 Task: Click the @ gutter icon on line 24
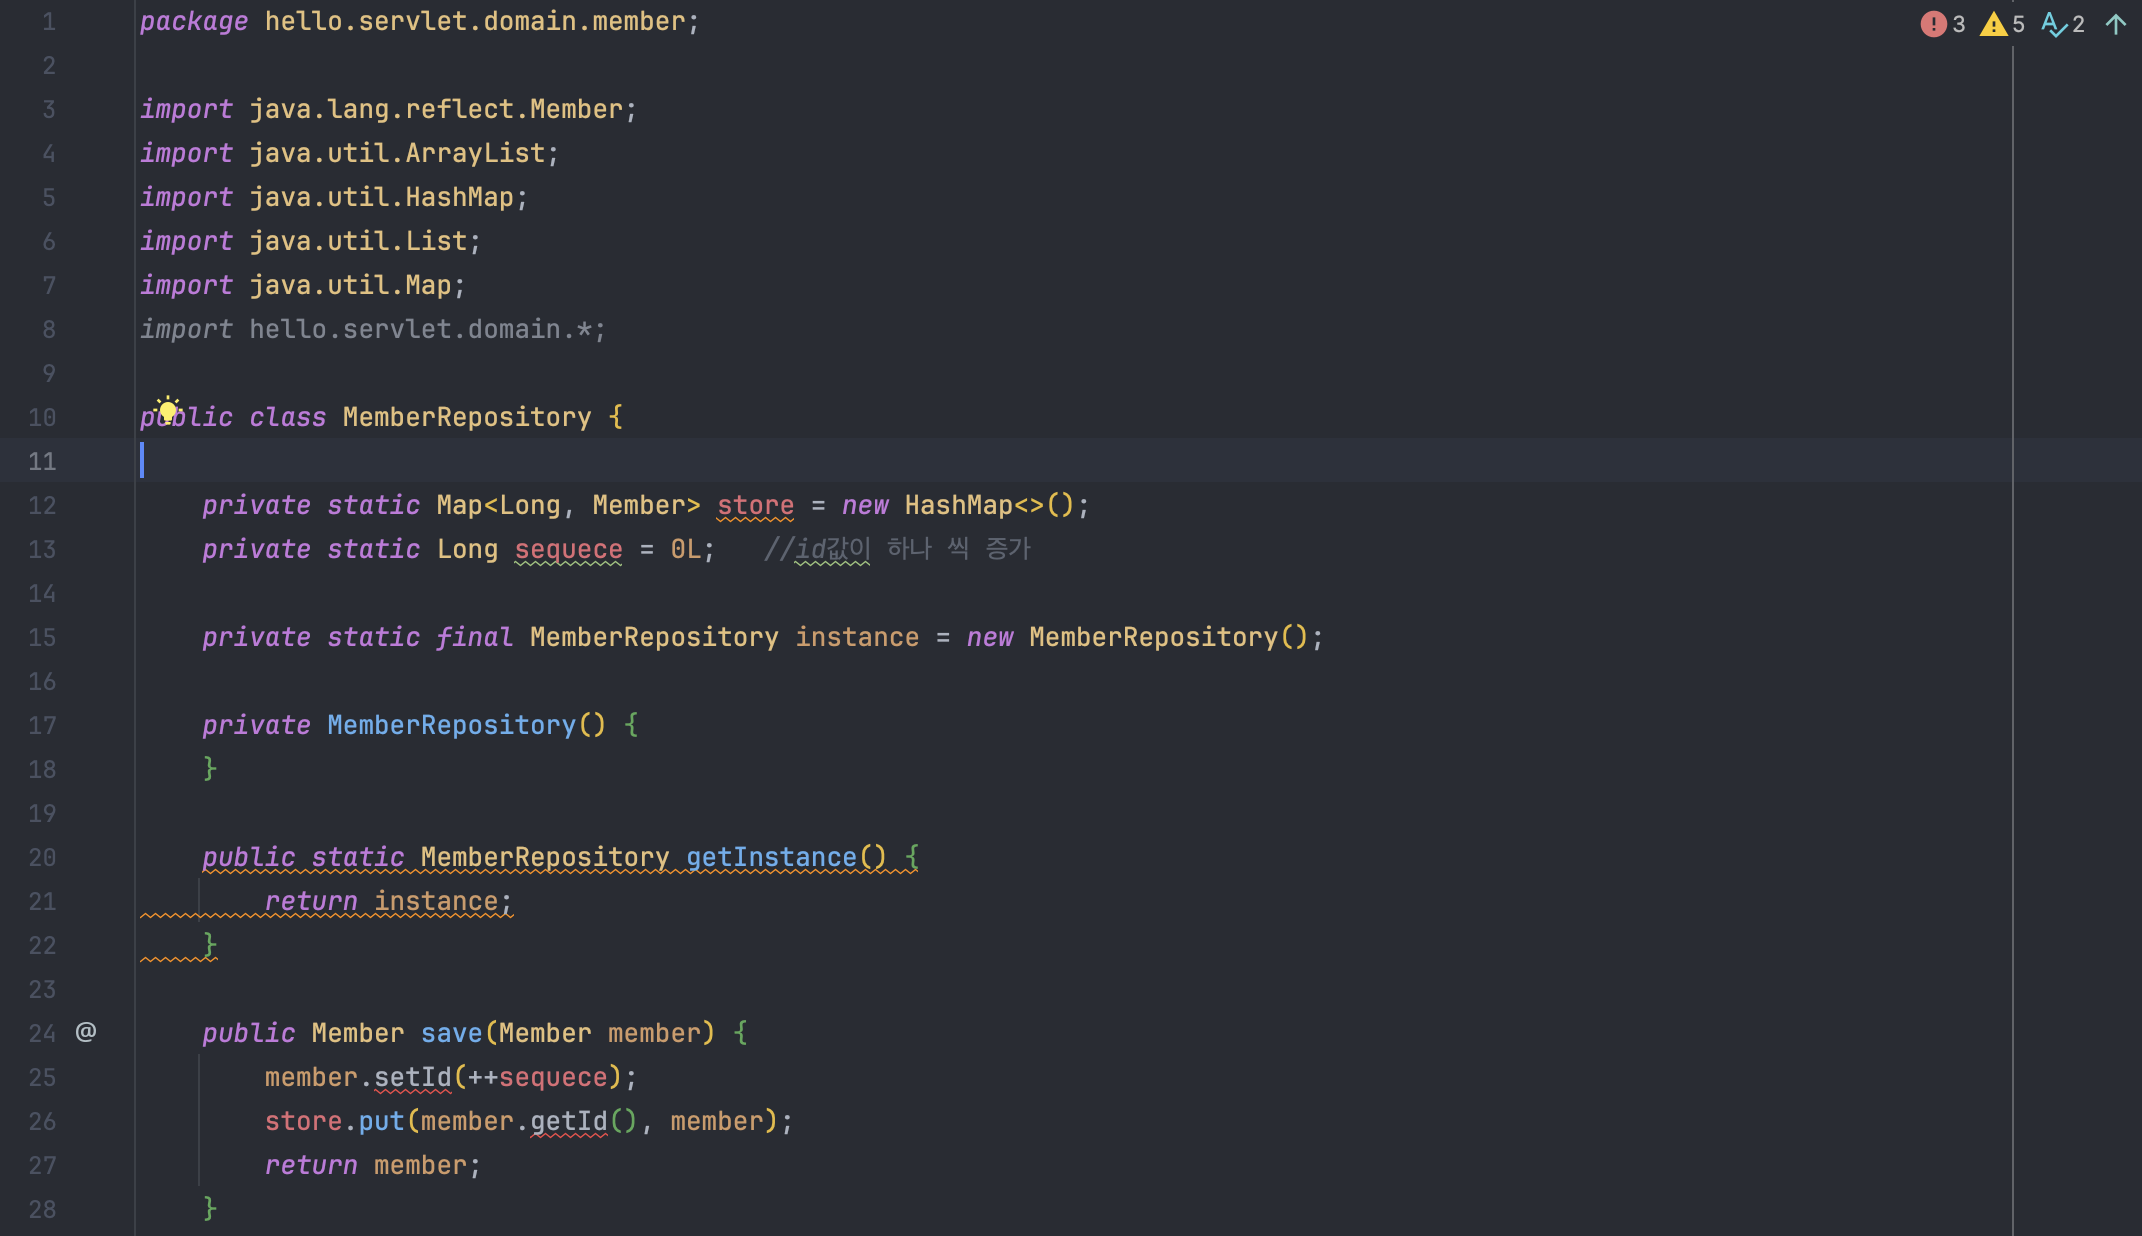(86, 1031)
